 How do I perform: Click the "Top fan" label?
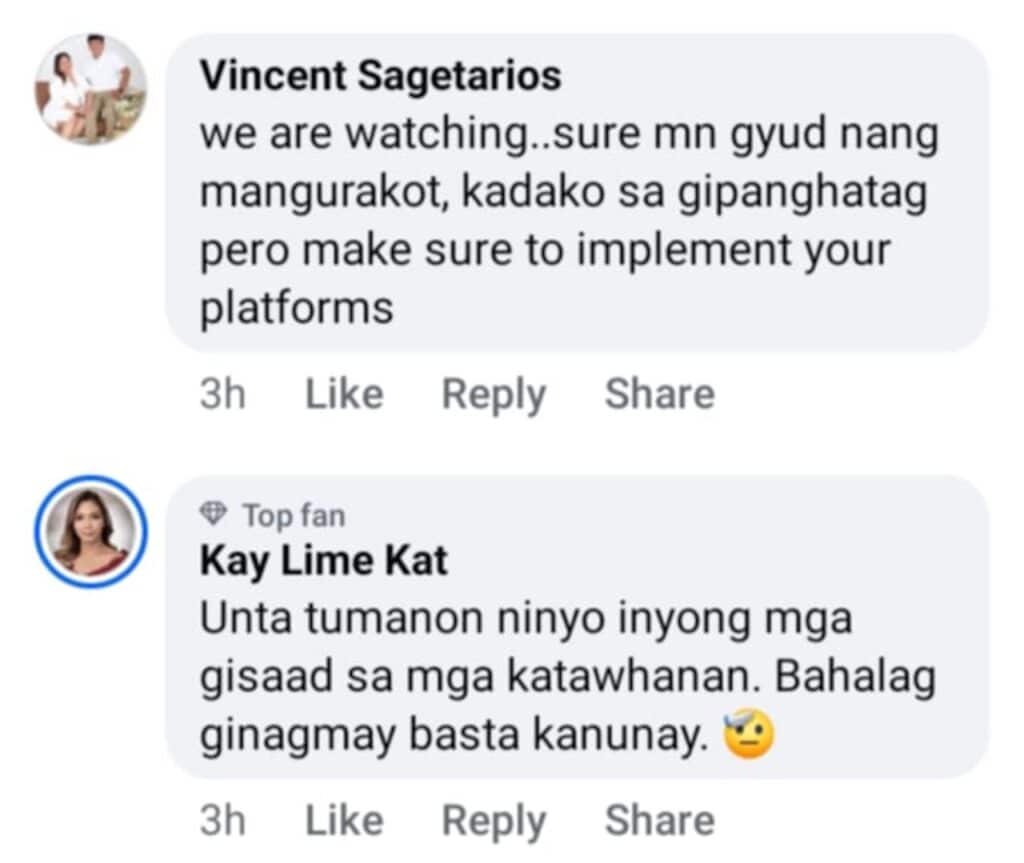[293, 516]
